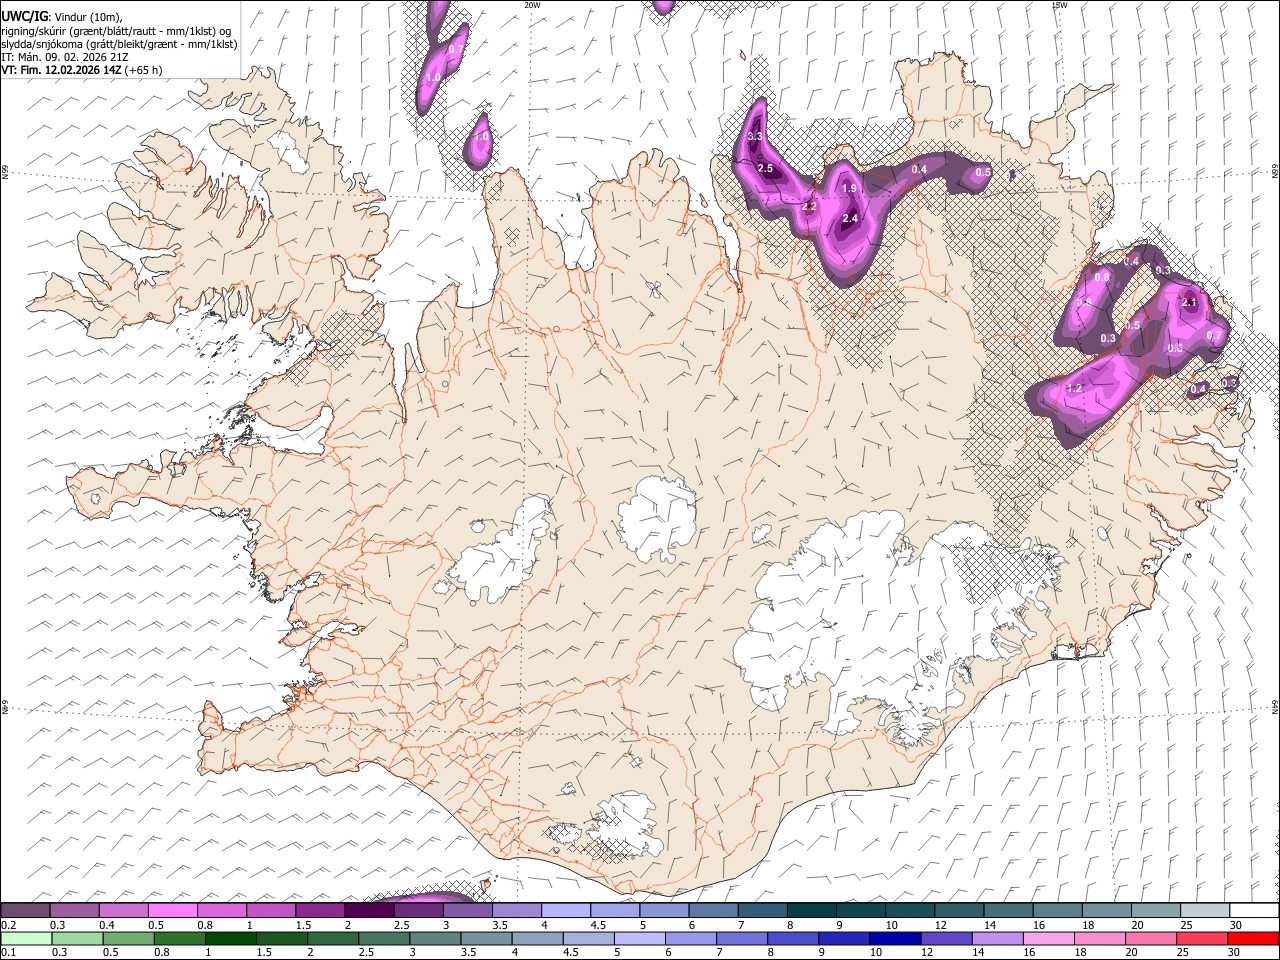Select the dark teal snow-scale swatch at 8
This screenshot has height=960, width=1280.
coord(812,911)
